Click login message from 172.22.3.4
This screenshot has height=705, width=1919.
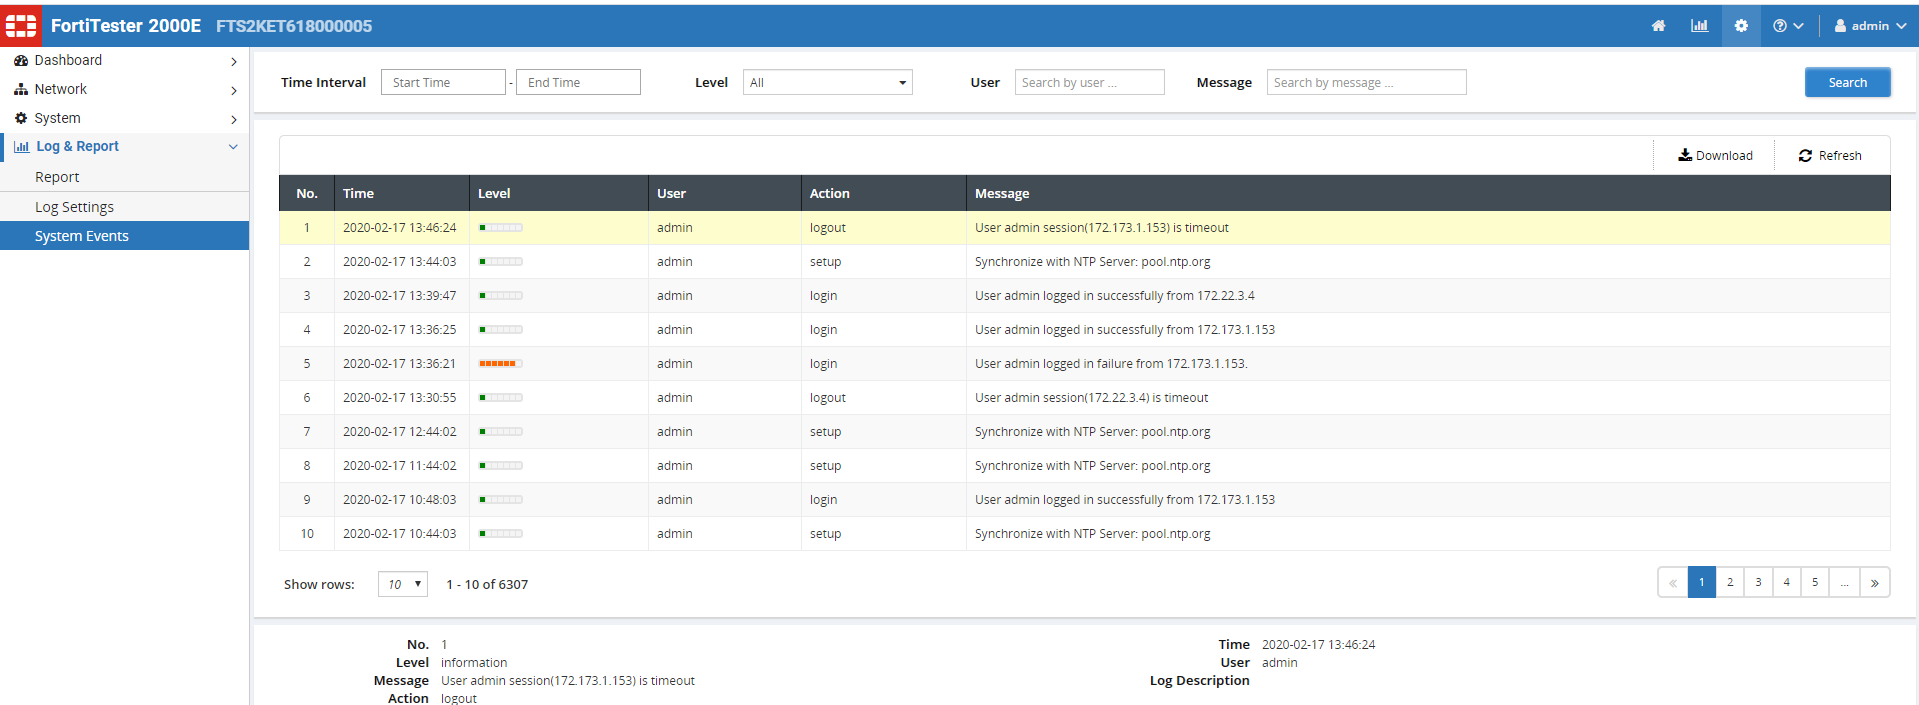[1115, 296]
